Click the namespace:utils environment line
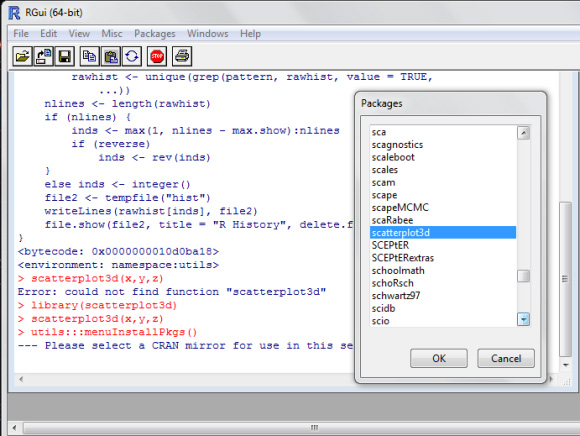 [x=118, y=265]
